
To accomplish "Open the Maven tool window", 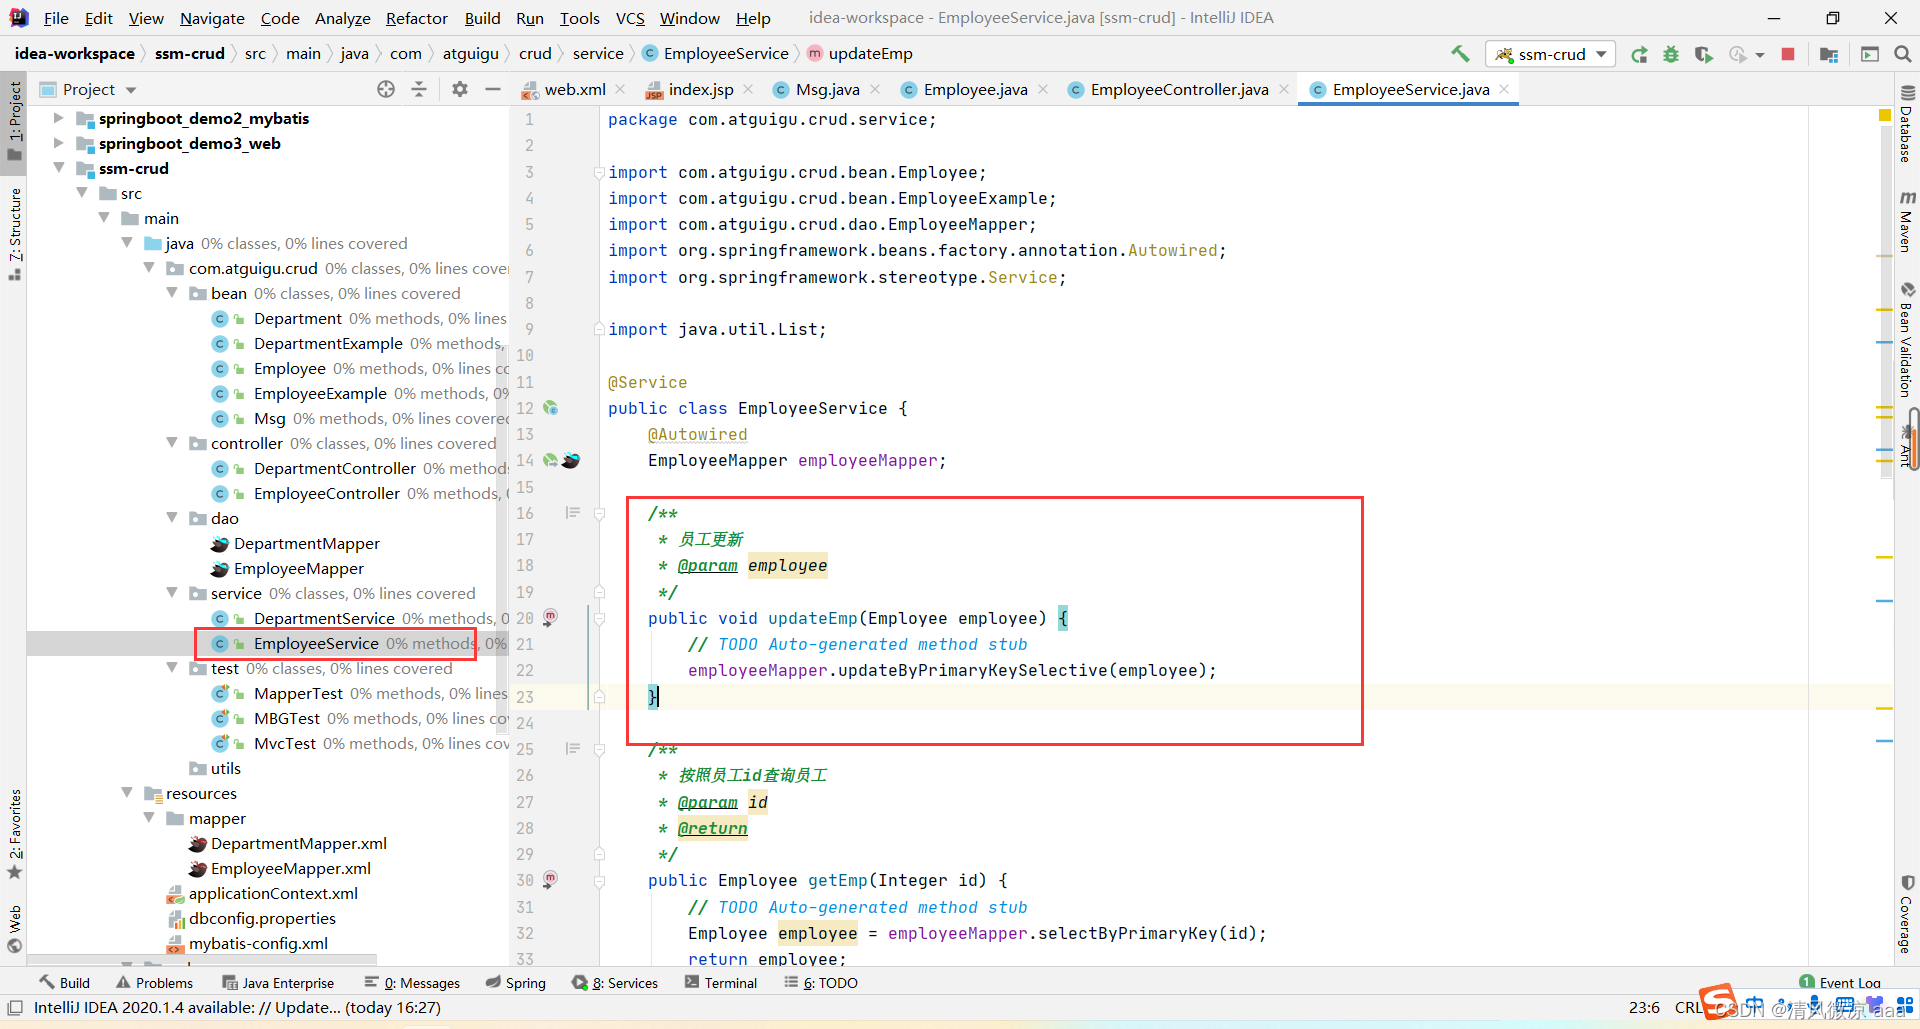I will click(x=1907, y=221).
